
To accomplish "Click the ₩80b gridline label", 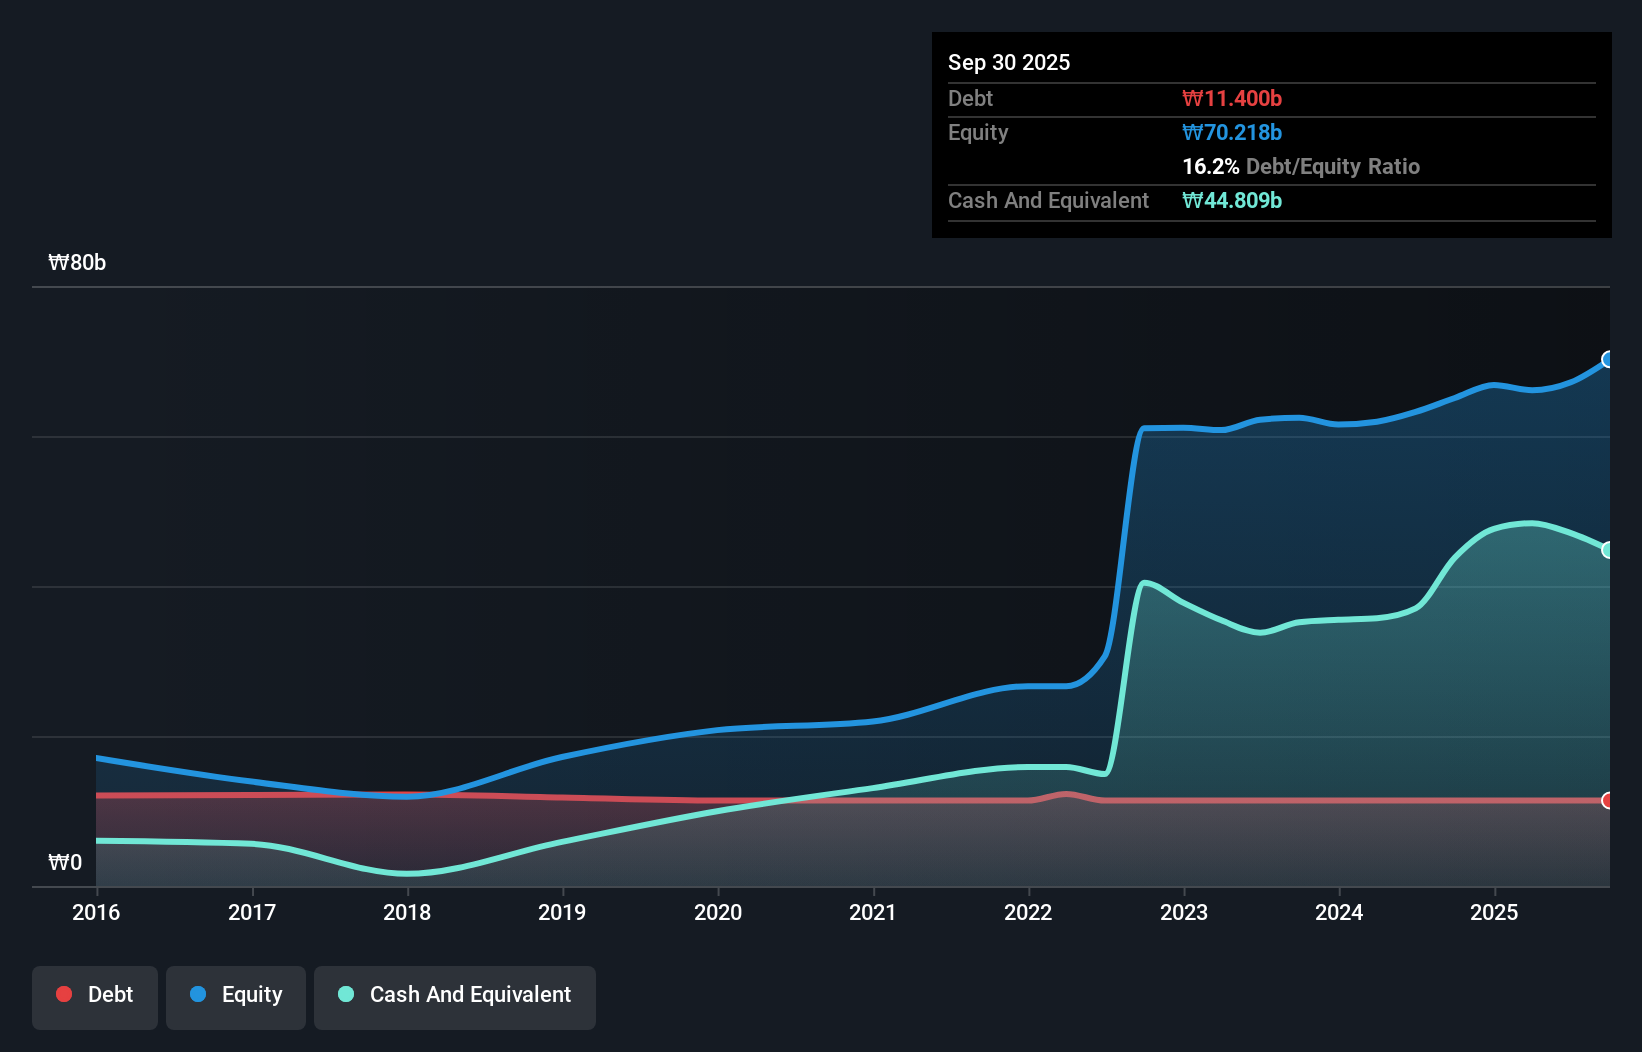I will click(x=76, y=262).
